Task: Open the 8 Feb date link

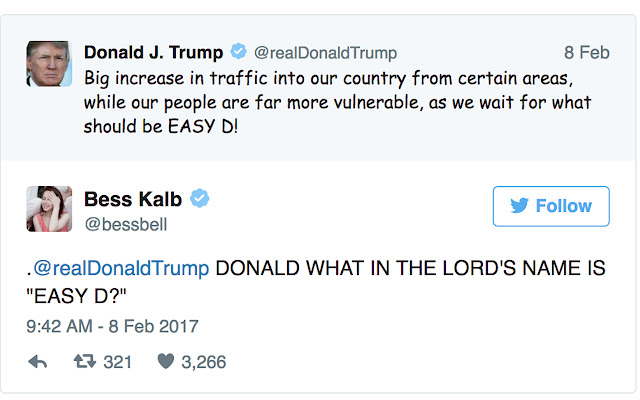Action: tap(586, 53)
